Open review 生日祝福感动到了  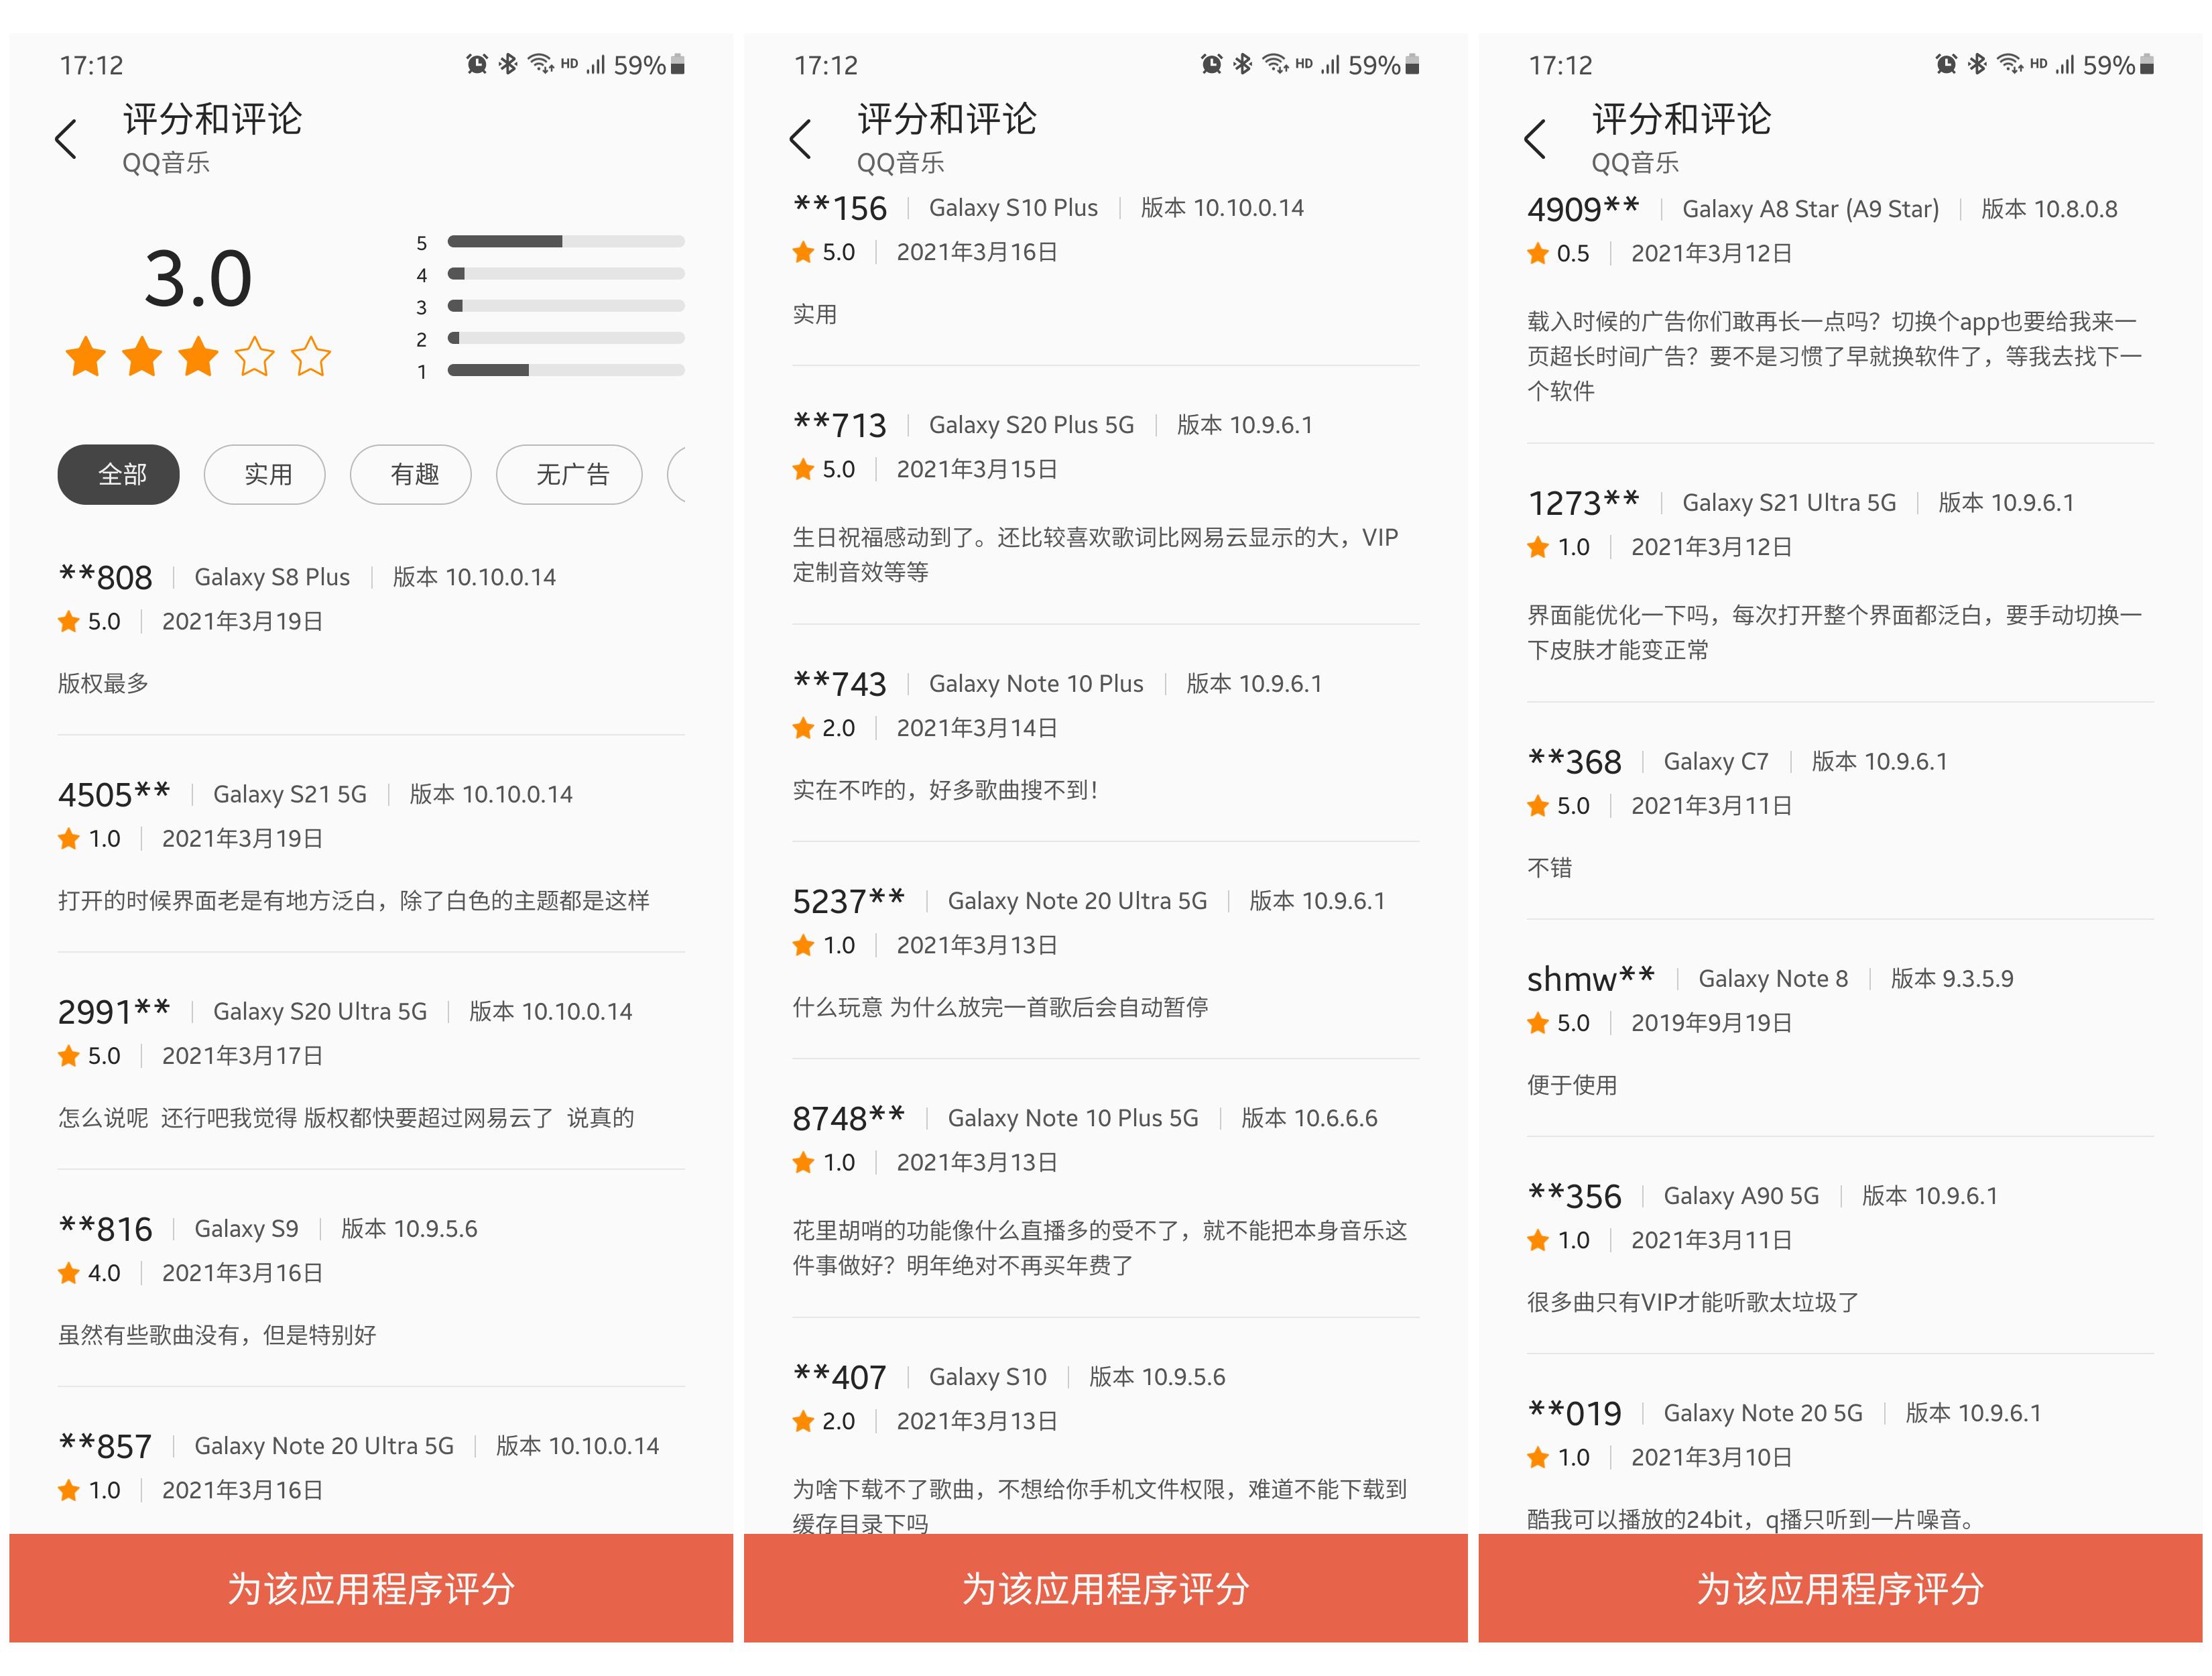coord(1095,555)
